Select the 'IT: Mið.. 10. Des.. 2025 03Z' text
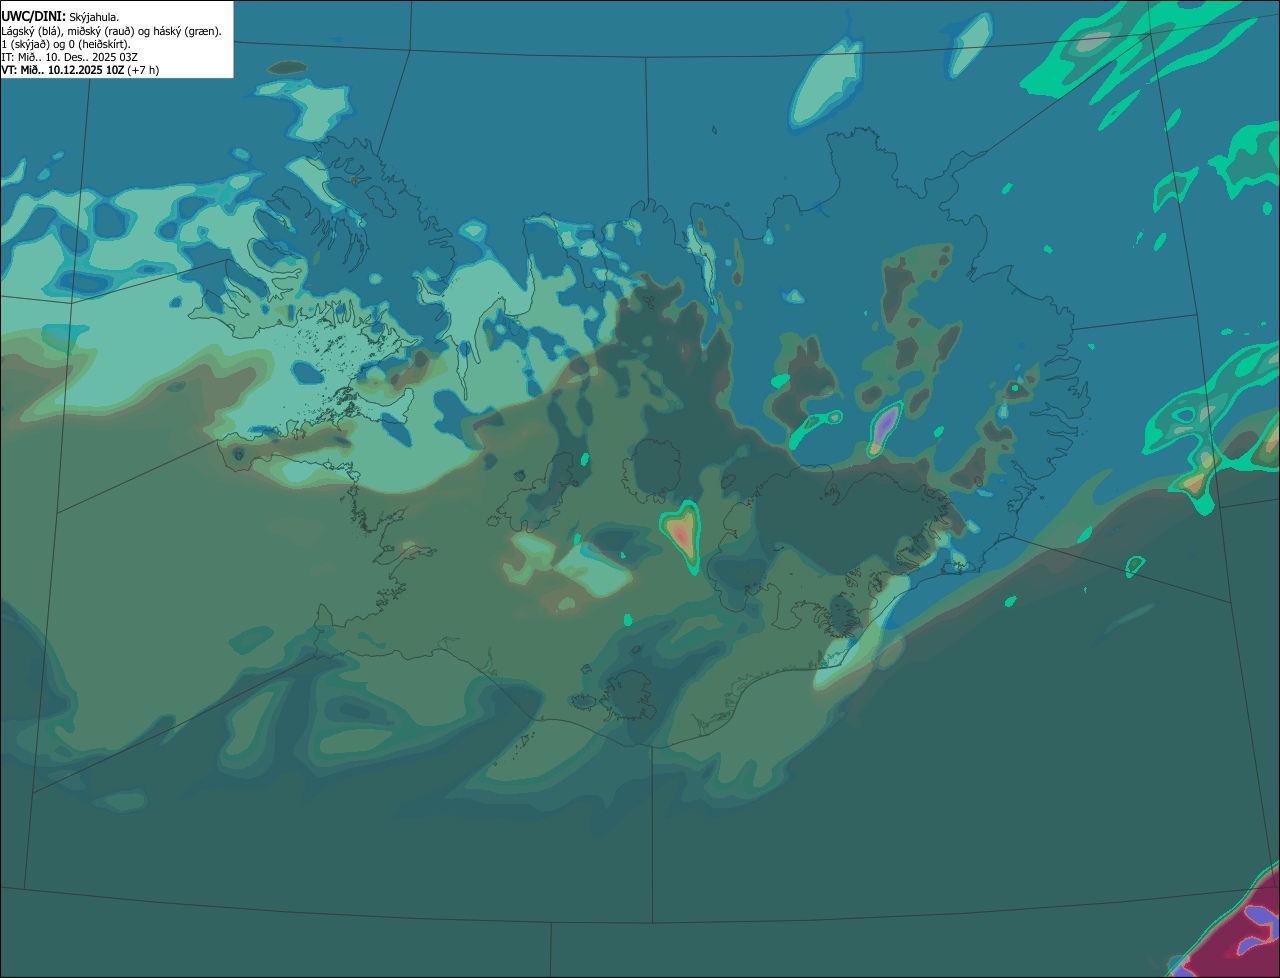The height and width of the screenshot is (978, 1280). [x=70, y=57]
